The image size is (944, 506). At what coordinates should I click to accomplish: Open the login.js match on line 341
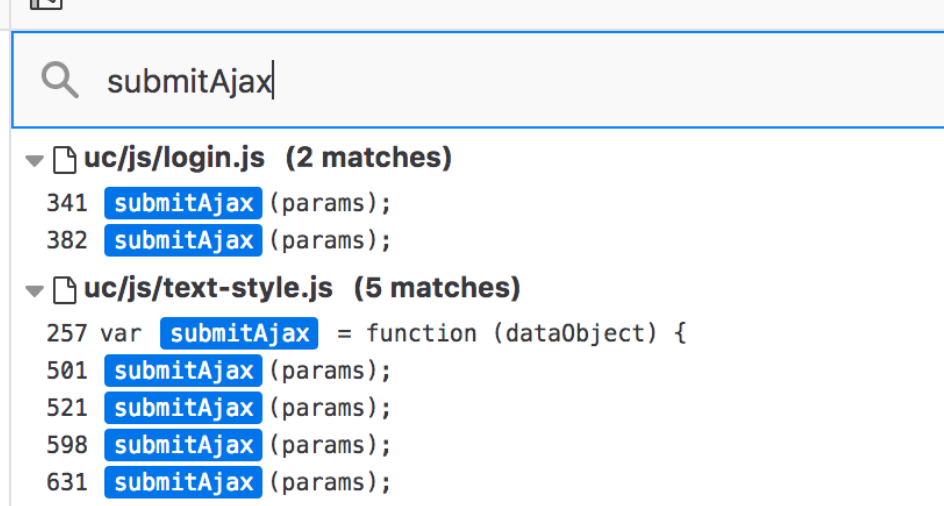point(250,204)
